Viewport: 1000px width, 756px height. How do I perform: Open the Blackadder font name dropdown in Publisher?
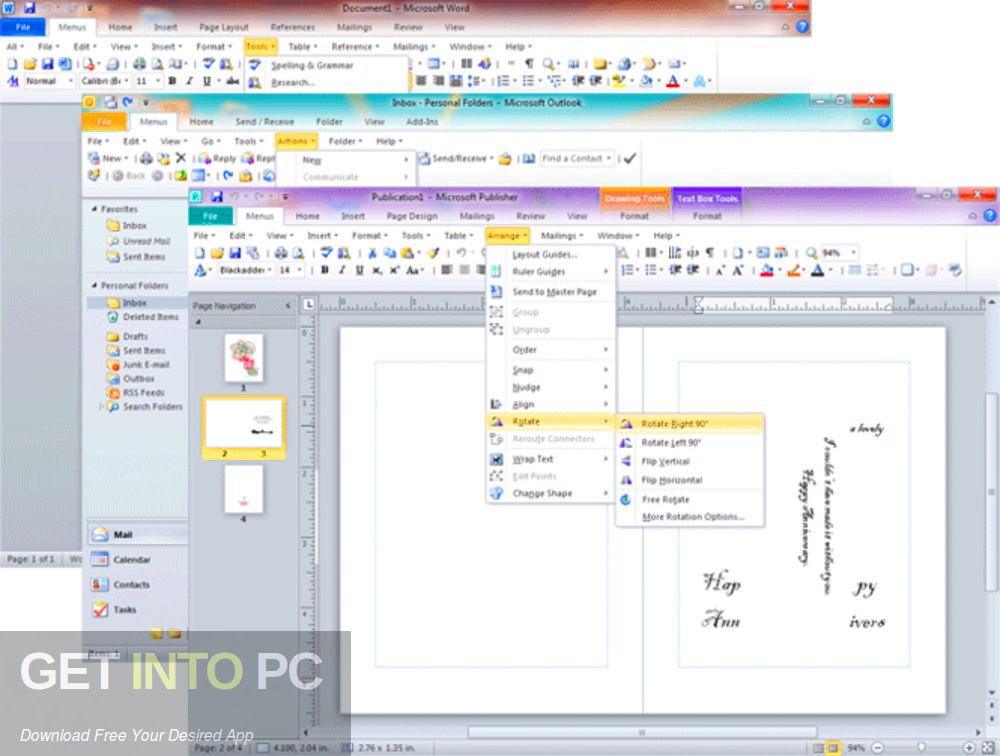pos(270,270)
